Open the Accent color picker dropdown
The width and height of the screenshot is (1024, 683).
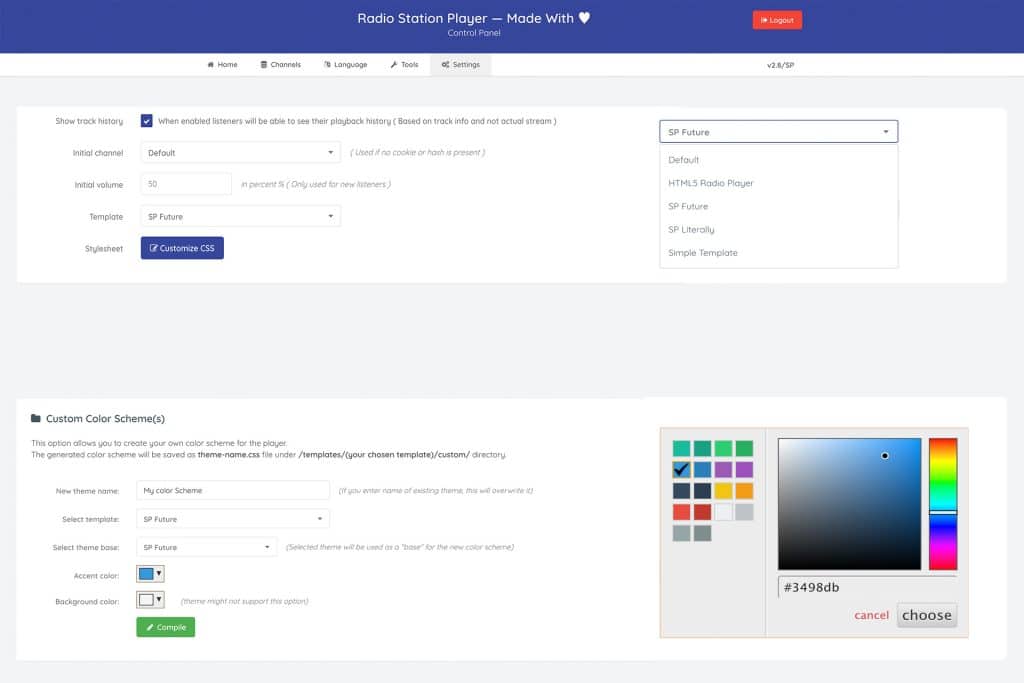point(150,574)
